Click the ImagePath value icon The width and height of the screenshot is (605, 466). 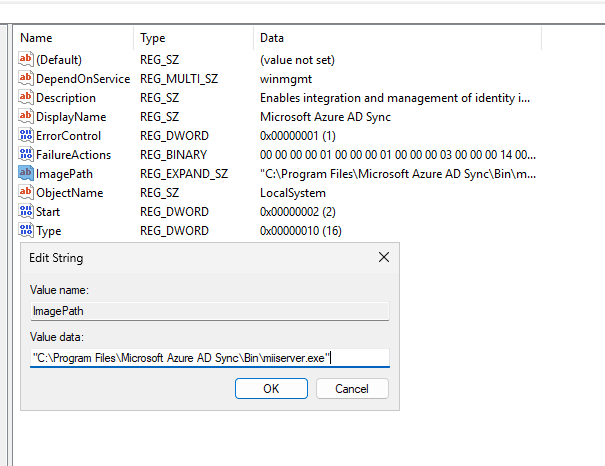(x=26, y=173)
